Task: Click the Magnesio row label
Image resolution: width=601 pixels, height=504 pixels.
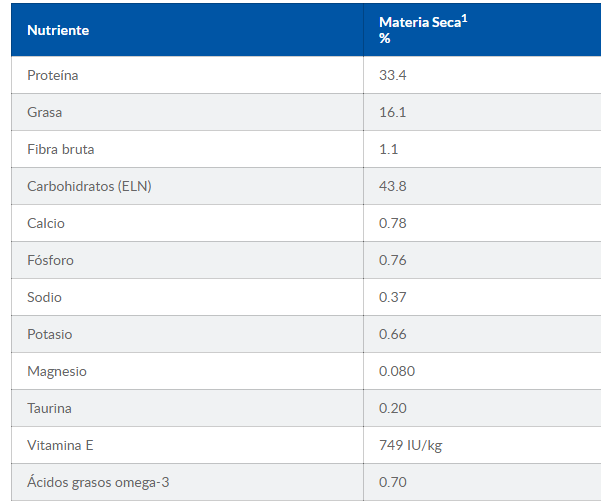Action: pos(57,371)
